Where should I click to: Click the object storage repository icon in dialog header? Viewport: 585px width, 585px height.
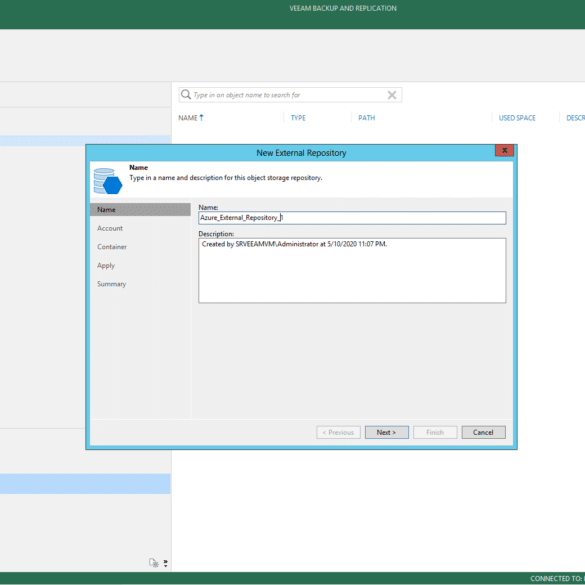tap(108, 181)
